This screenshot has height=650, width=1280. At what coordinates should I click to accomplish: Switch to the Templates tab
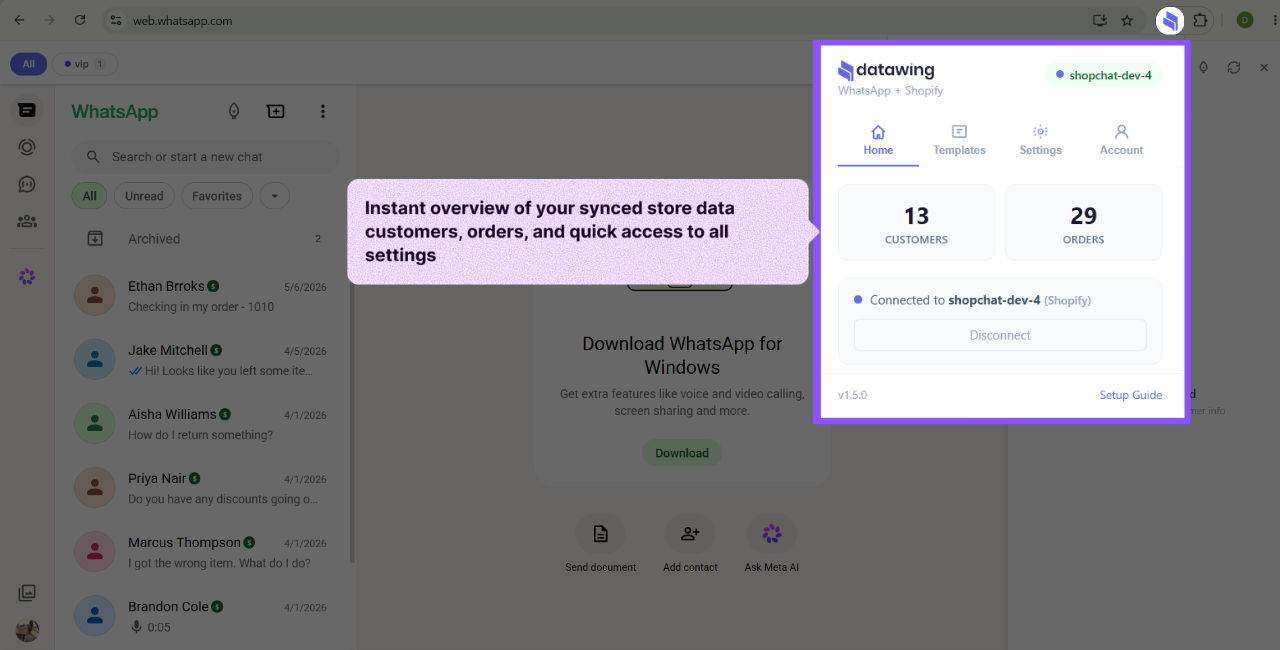959,140
